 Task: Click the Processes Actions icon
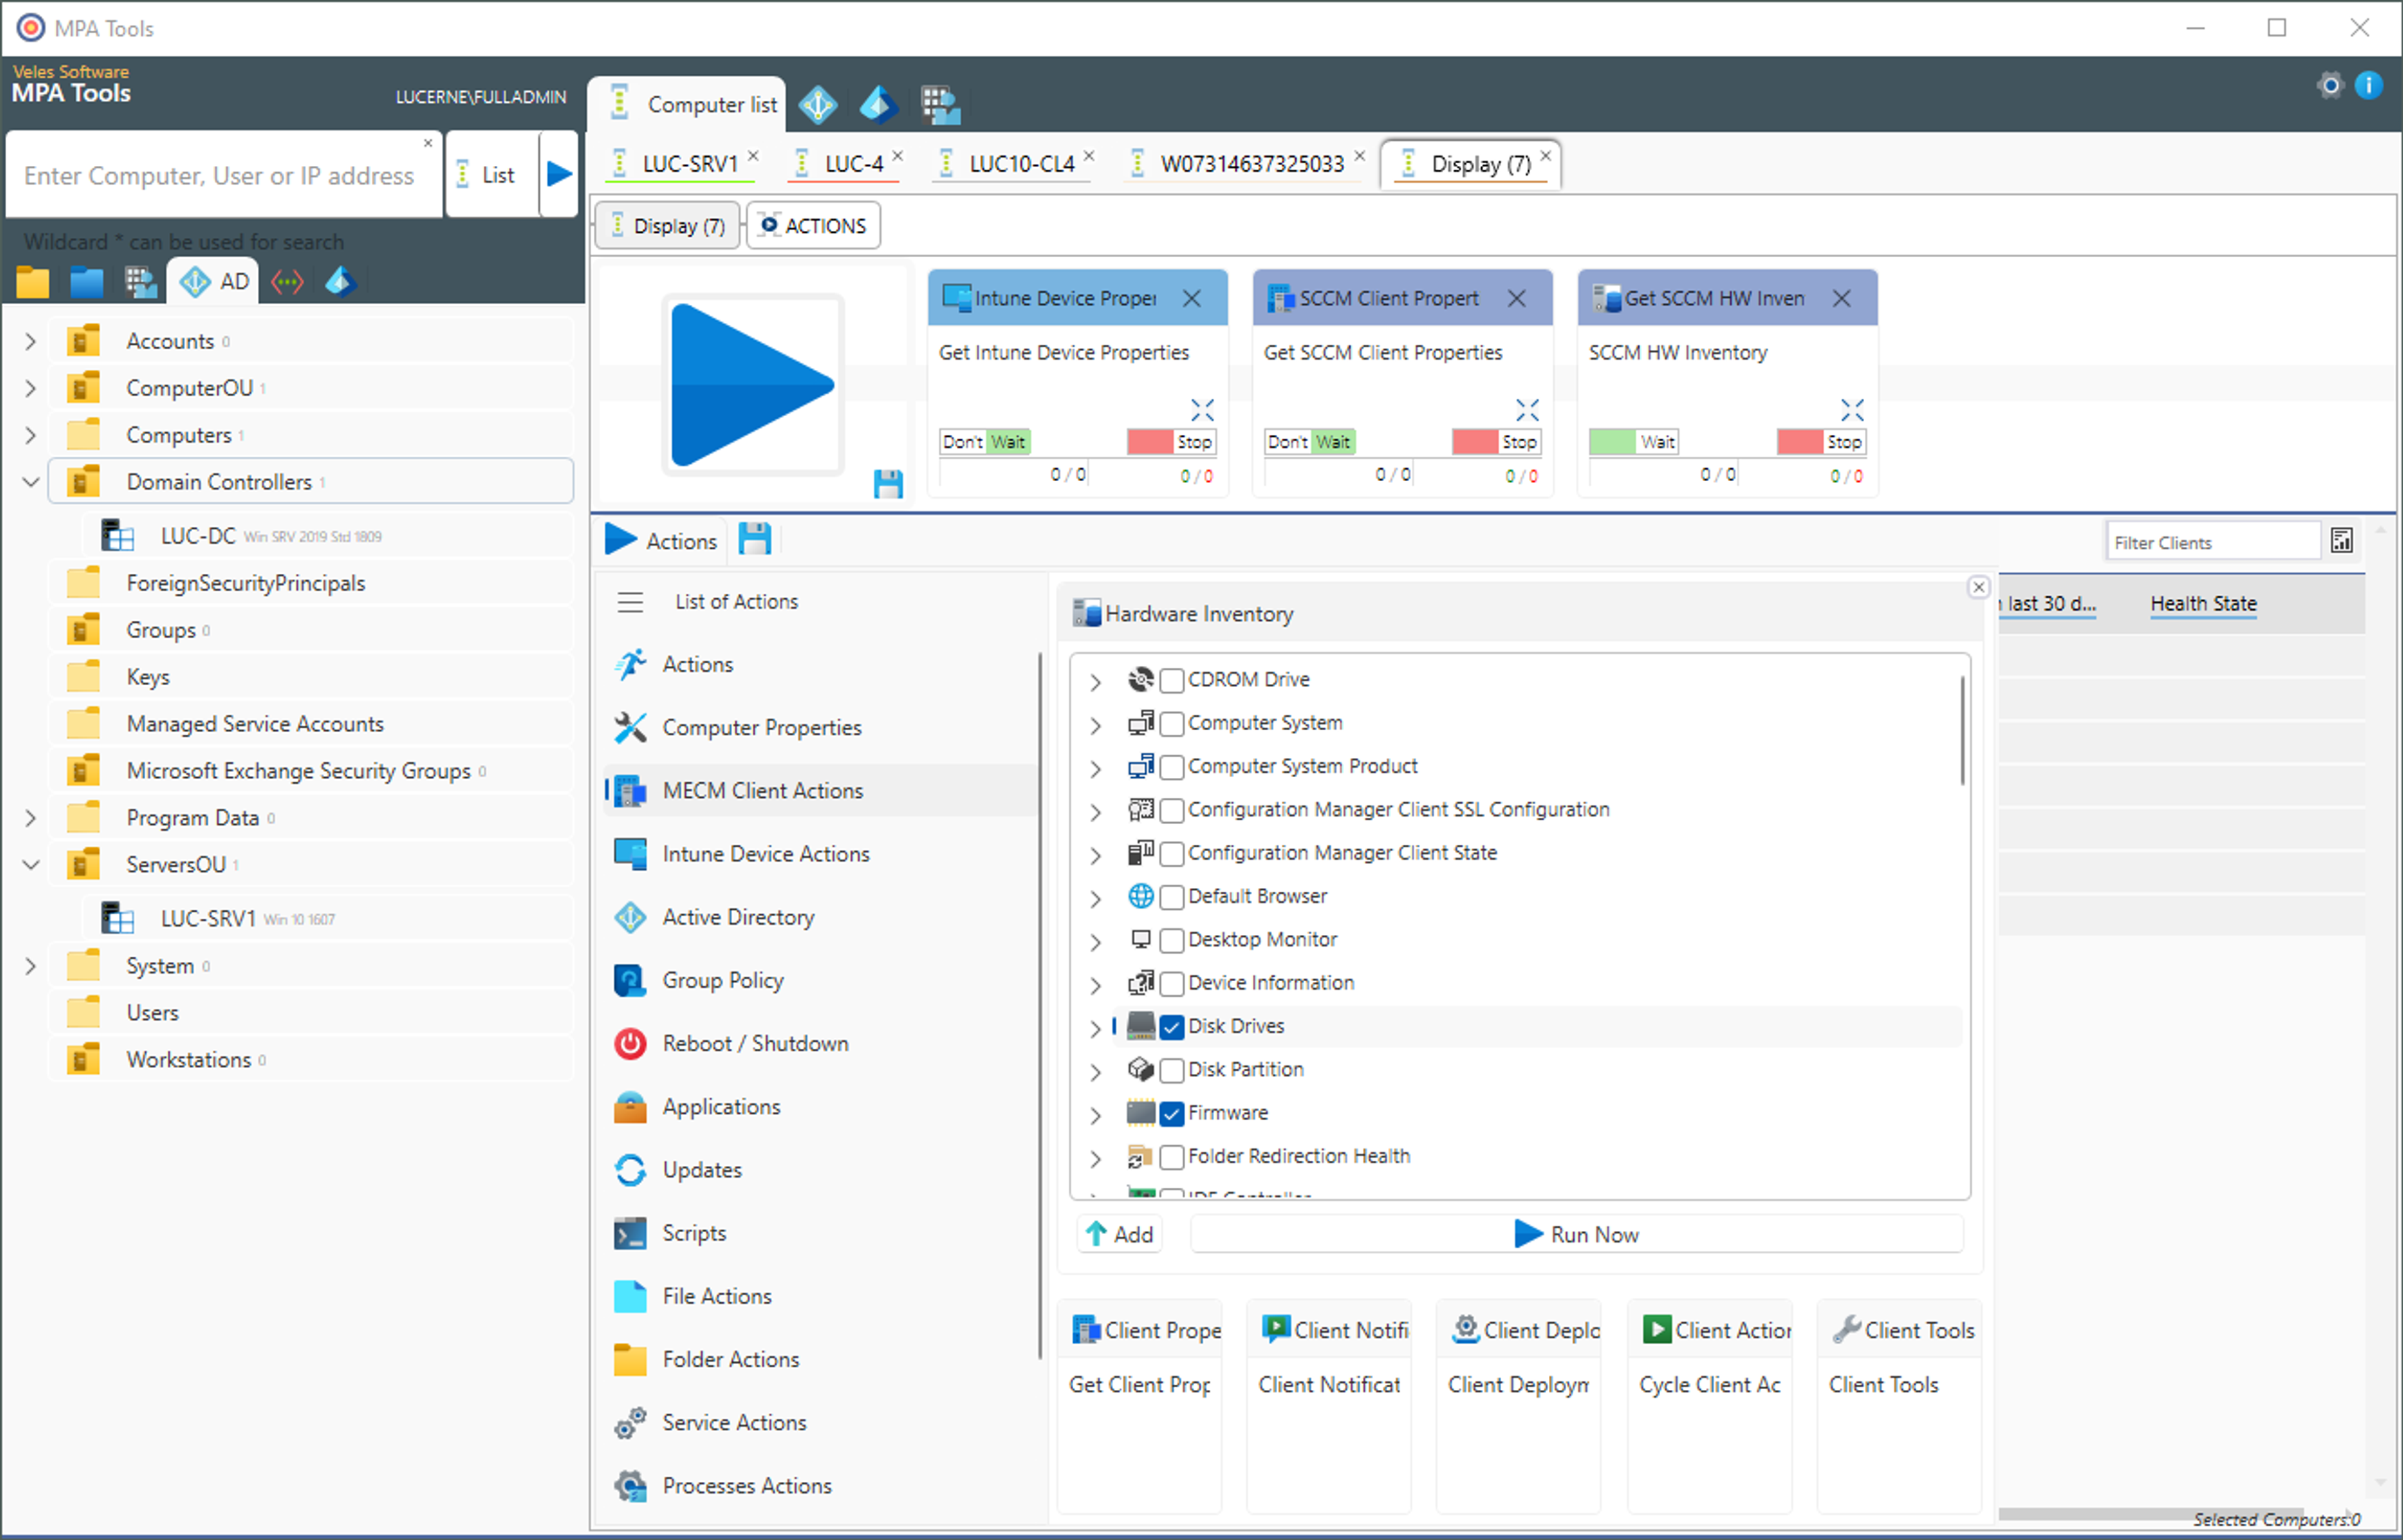[630, 1486]
